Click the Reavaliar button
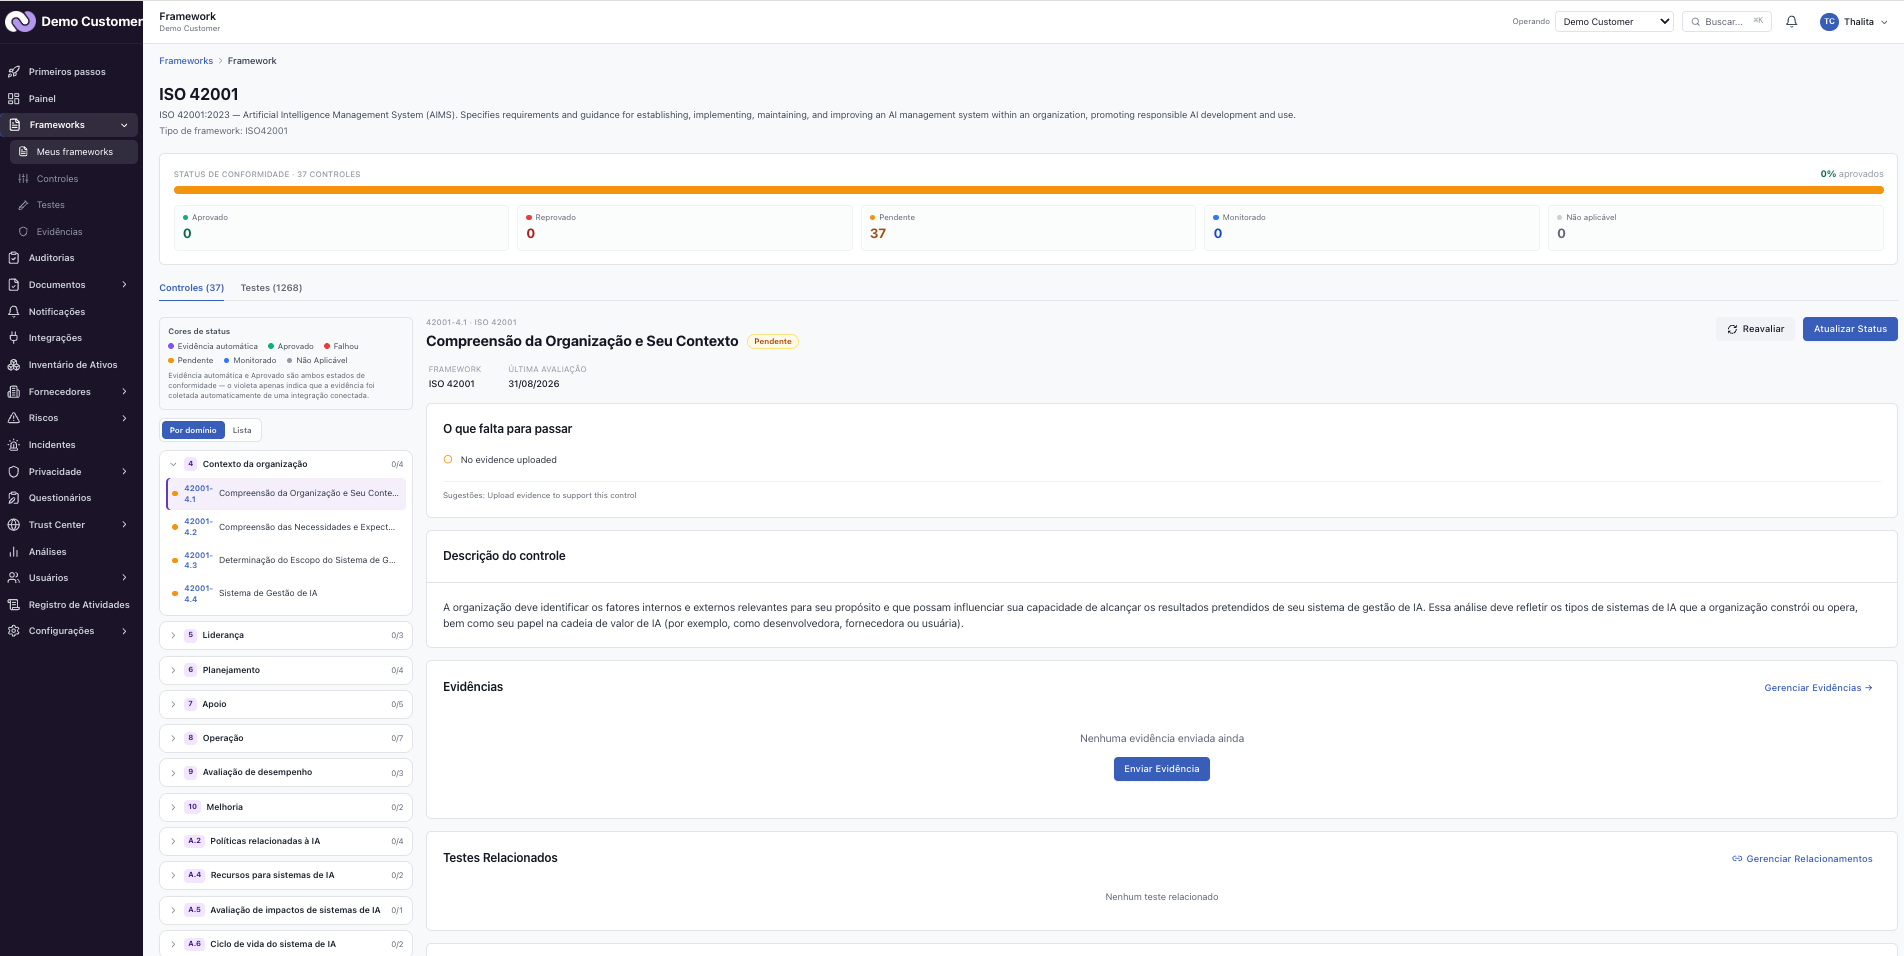Screen dimensions: 1904x956 pos(1755,329)
